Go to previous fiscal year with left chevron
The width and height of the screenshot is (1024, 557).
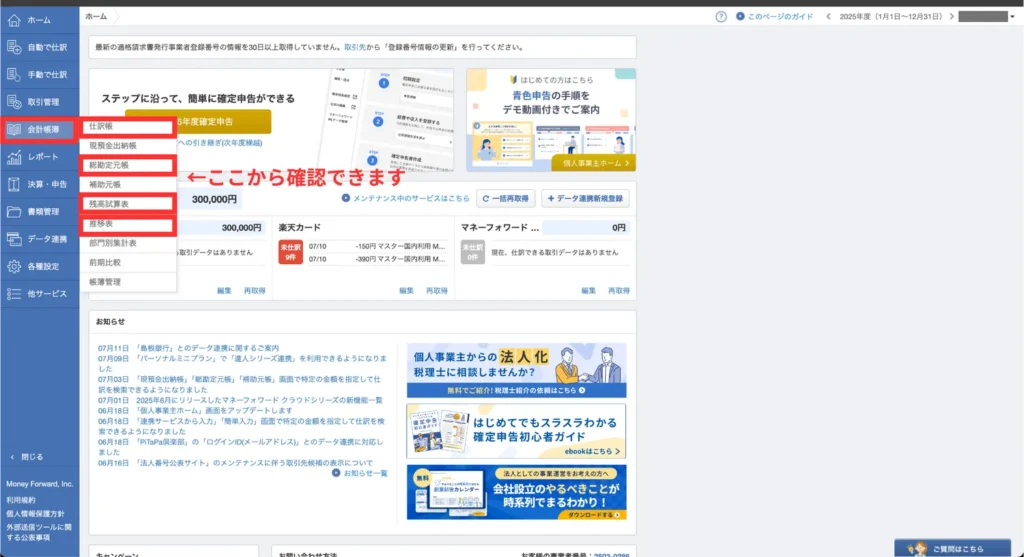(x=828, y=17)
